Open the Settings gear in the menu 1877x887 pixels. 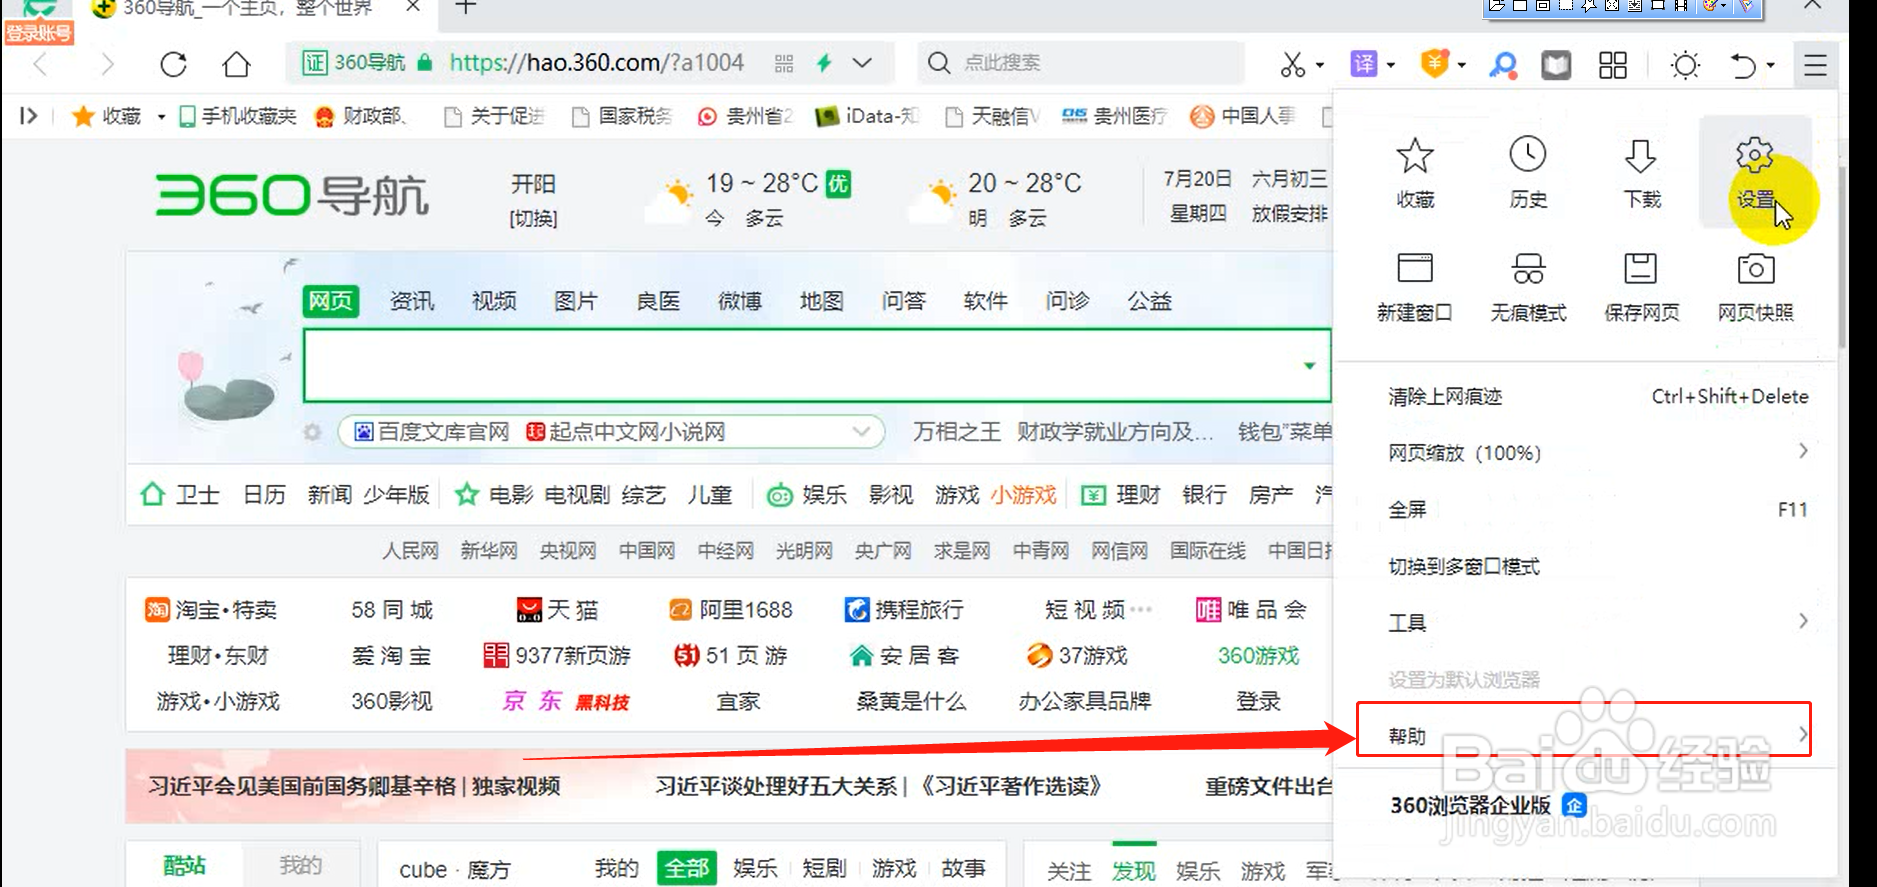click(x=1755, y=172)
